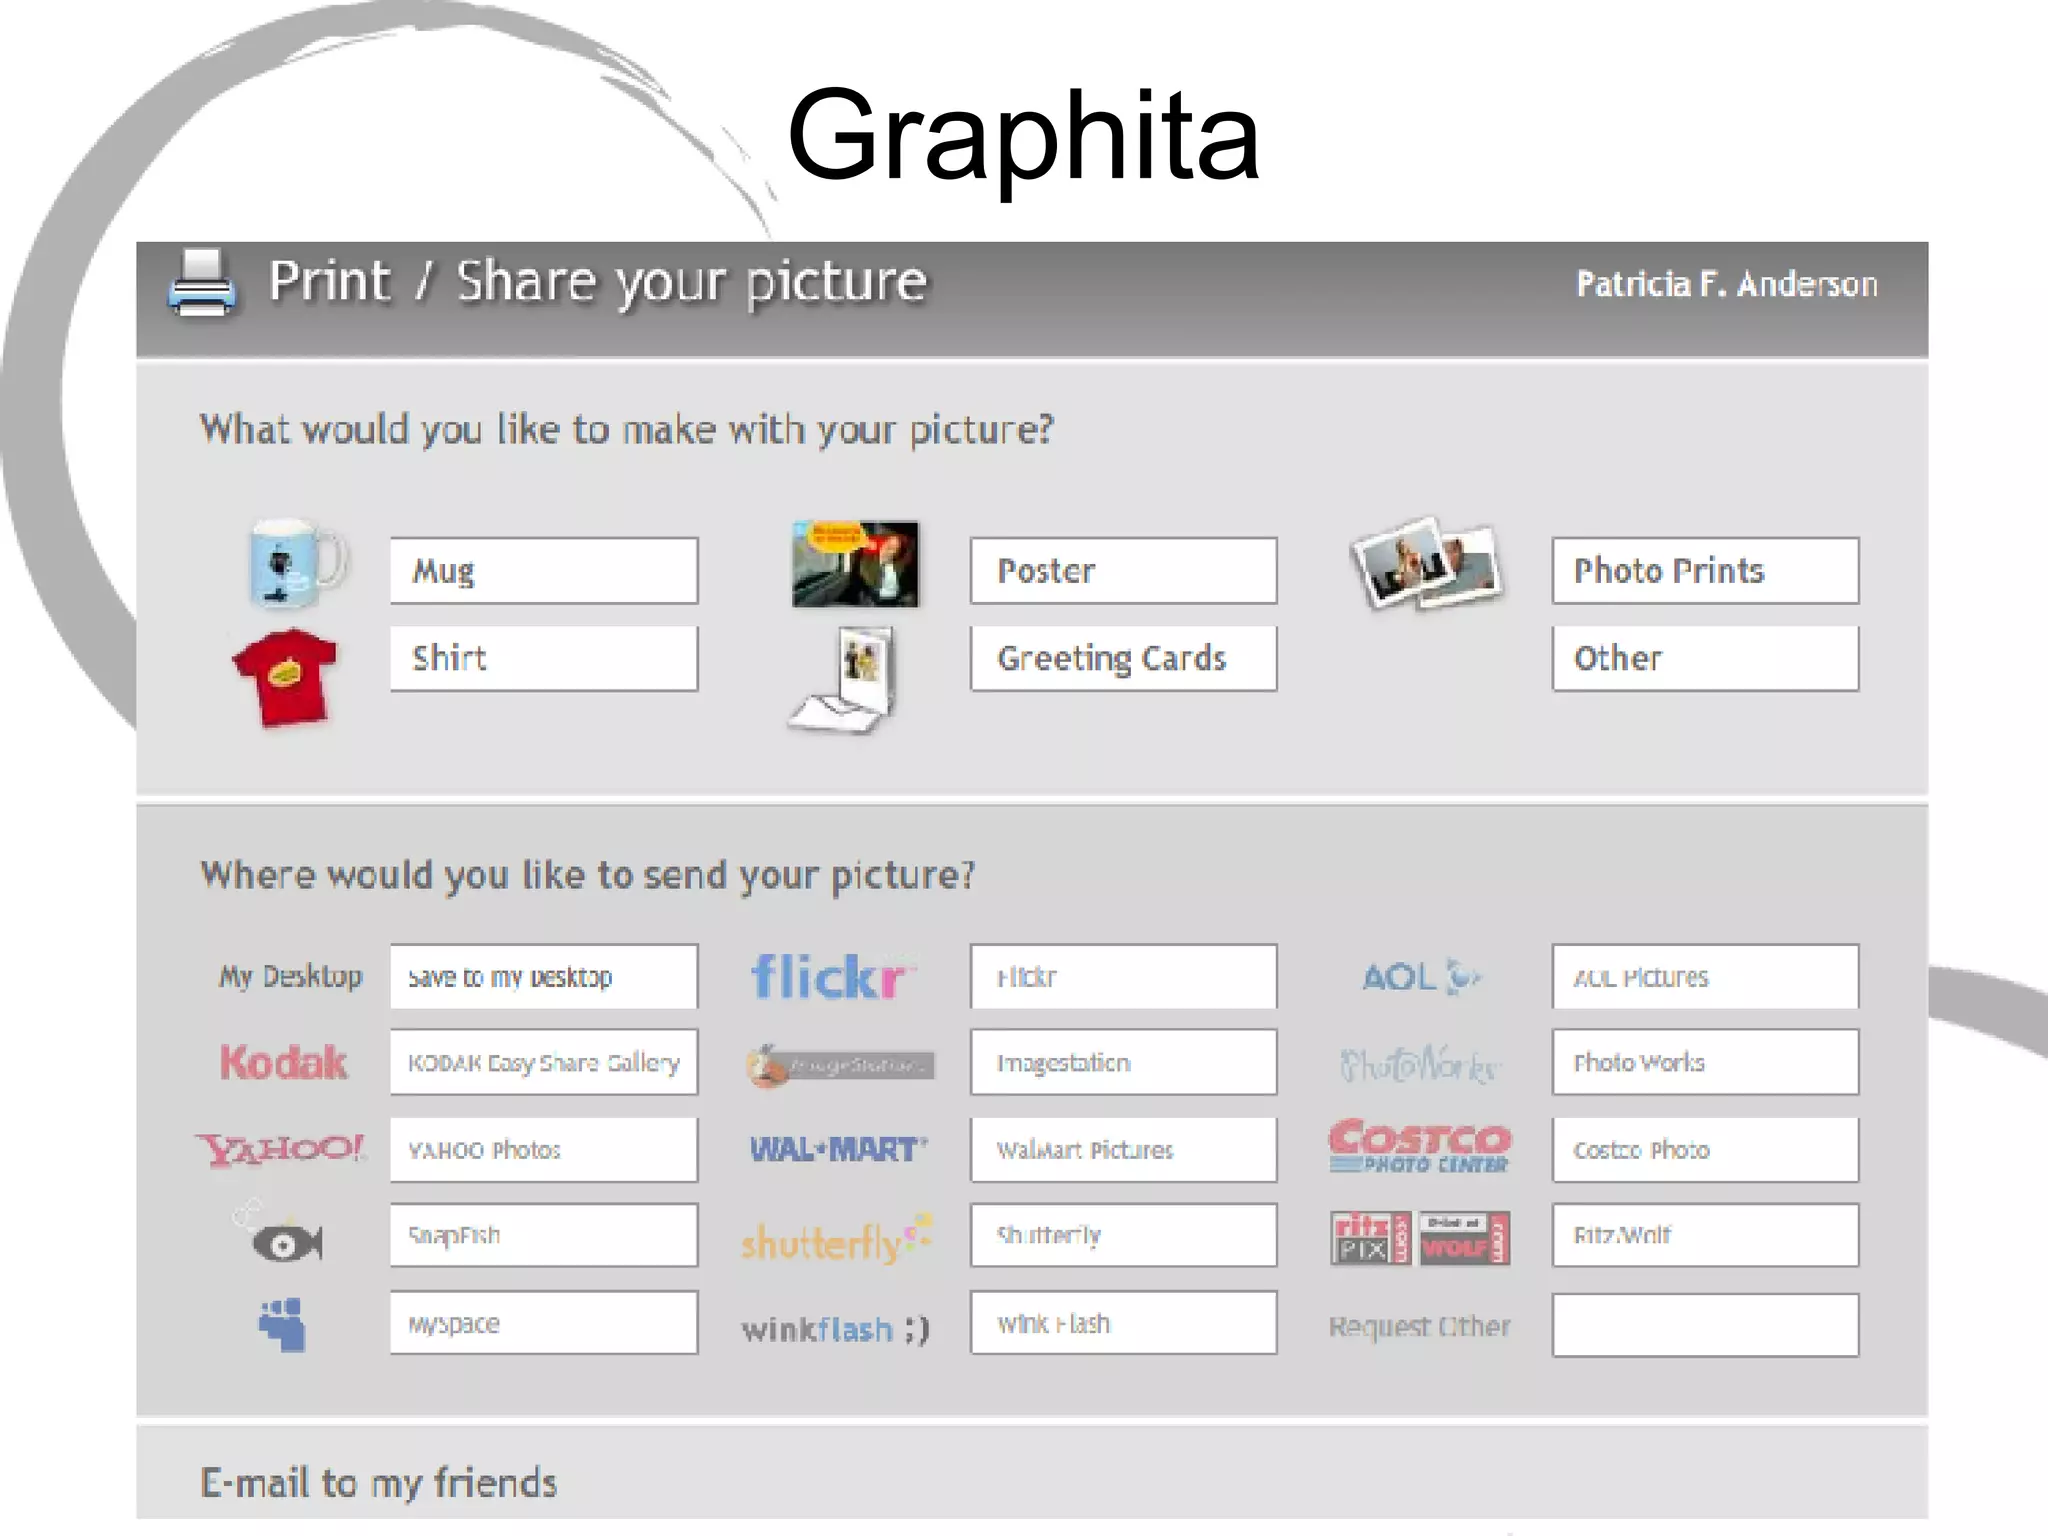
Task: Select the Shutterfly destination box
Action: point(1124,1236)
